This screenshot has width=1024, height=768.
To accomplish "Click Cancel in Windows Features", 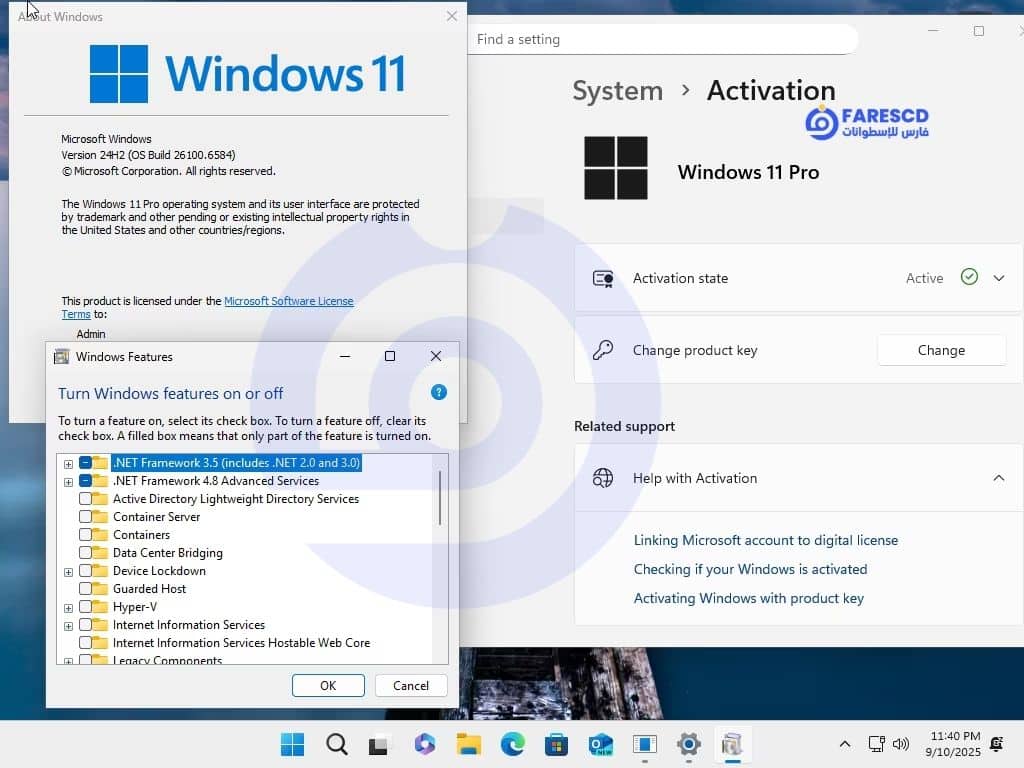I will pos(411,685).
